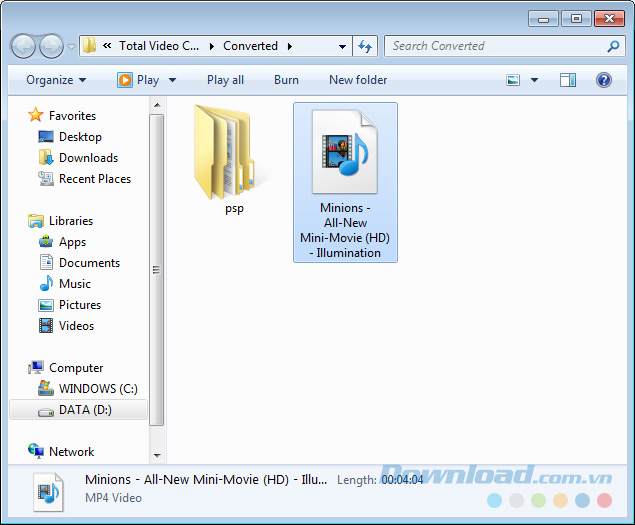Click the MP4 Video type label
The width and height of the screenshot is (635, 525).
(x=113, y=498)
